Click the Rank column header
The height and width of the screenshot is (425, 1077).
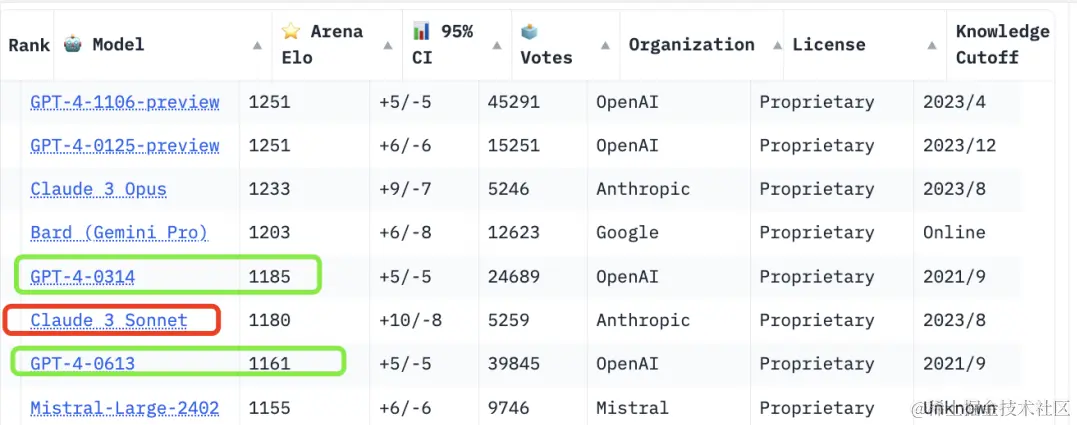29,45
